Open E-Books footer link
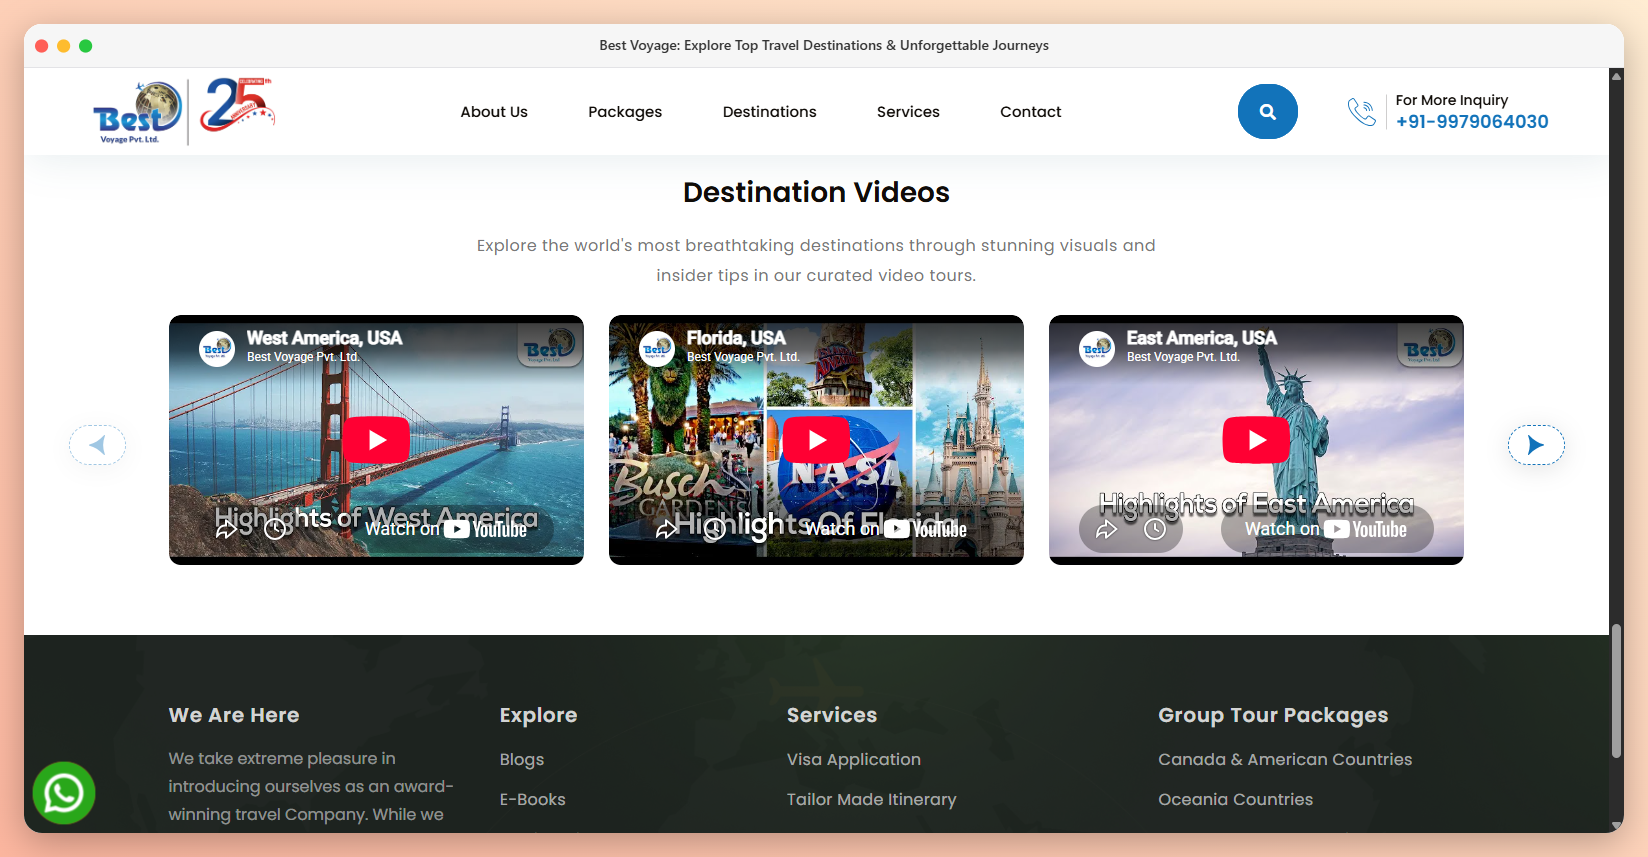Viewport: 1648px width, 857px height. click(533, 800)
